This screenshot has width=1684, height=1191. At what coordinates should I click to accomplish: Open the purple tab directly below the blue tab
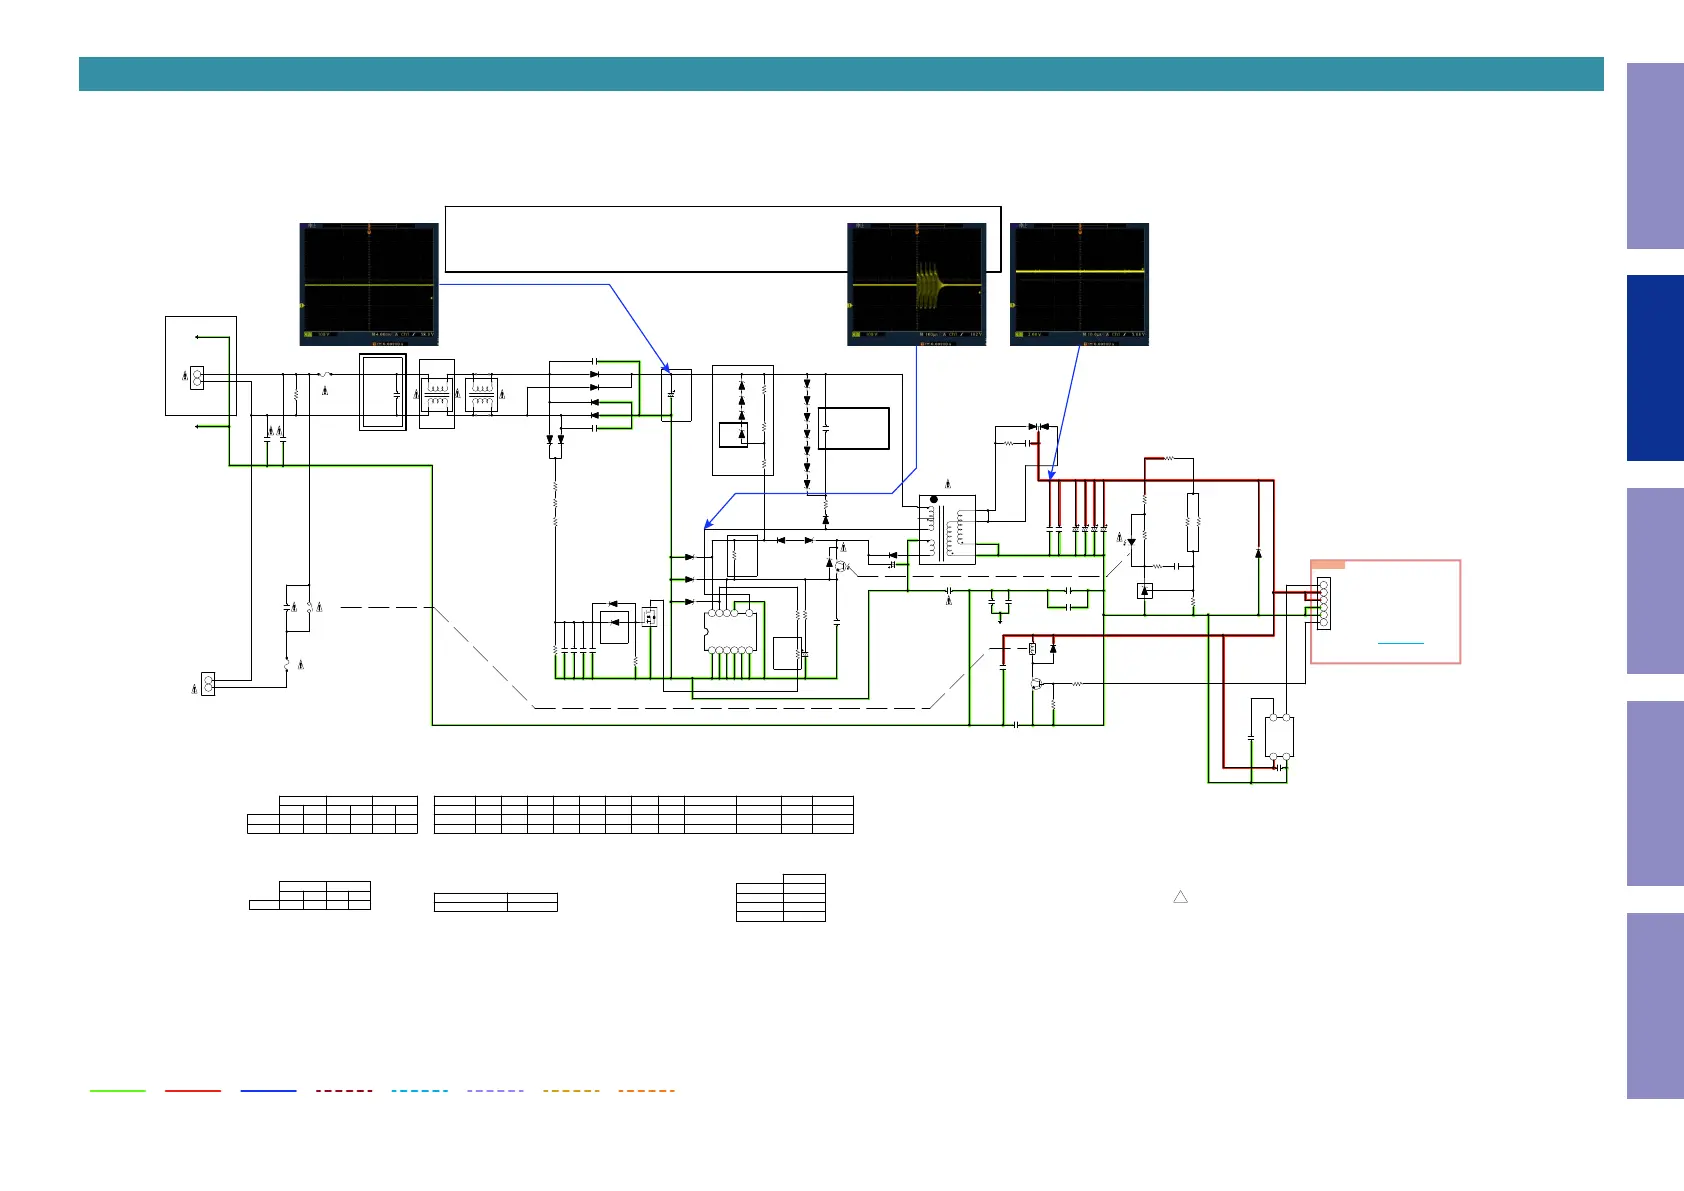[1654, 580]
